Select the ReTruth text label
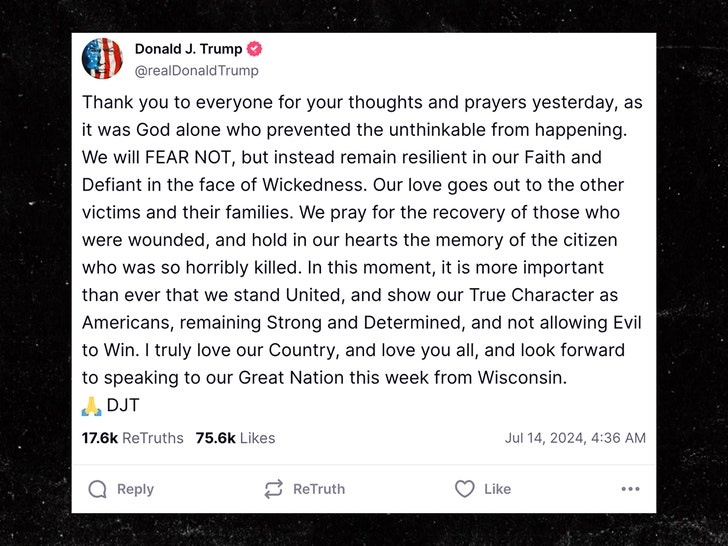 [319, 489]
